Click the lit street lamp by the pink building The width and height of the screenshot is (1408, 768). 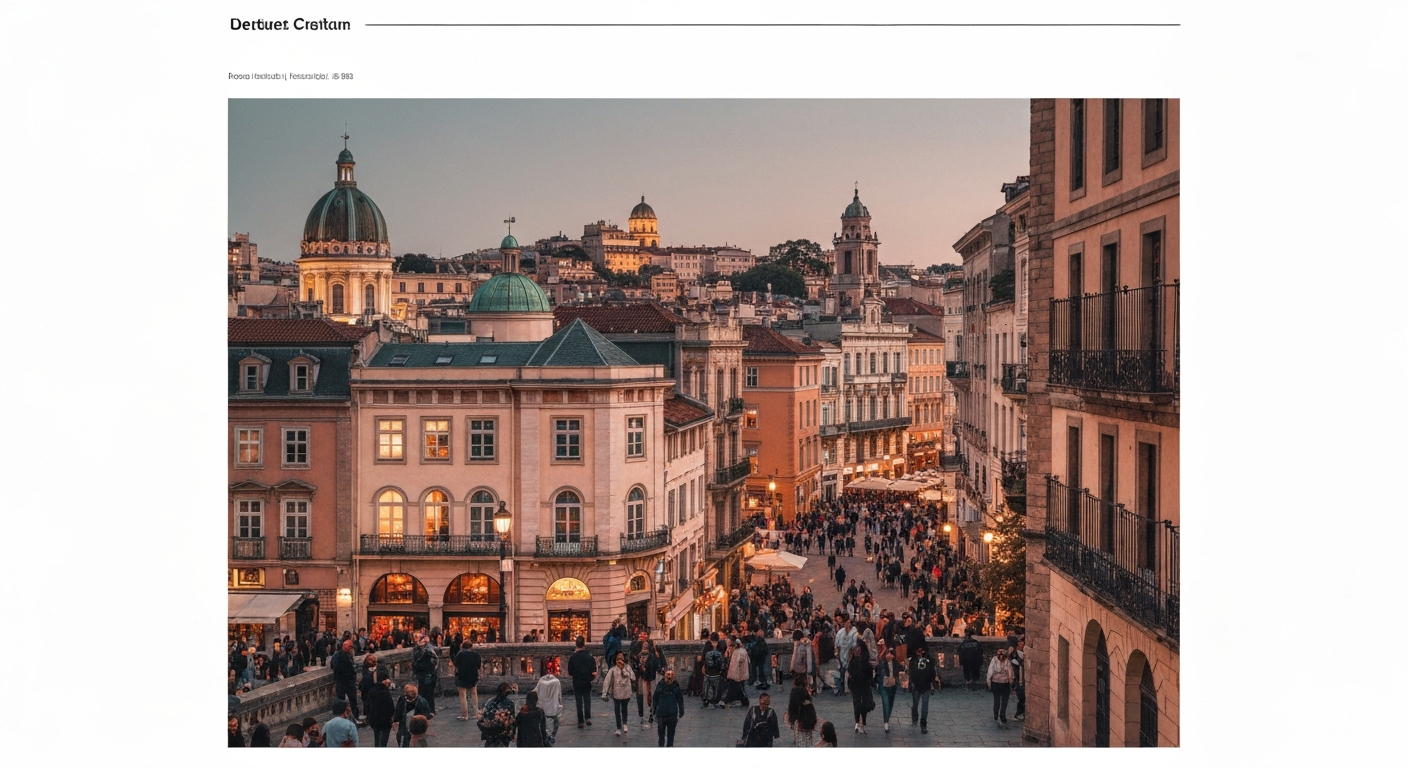coord(502,520)
